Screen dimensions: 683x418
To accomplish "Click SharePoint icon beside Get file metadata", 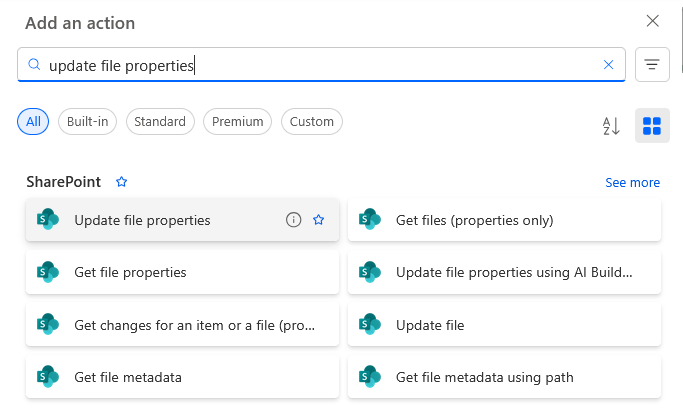I will [x=48, y=376].
